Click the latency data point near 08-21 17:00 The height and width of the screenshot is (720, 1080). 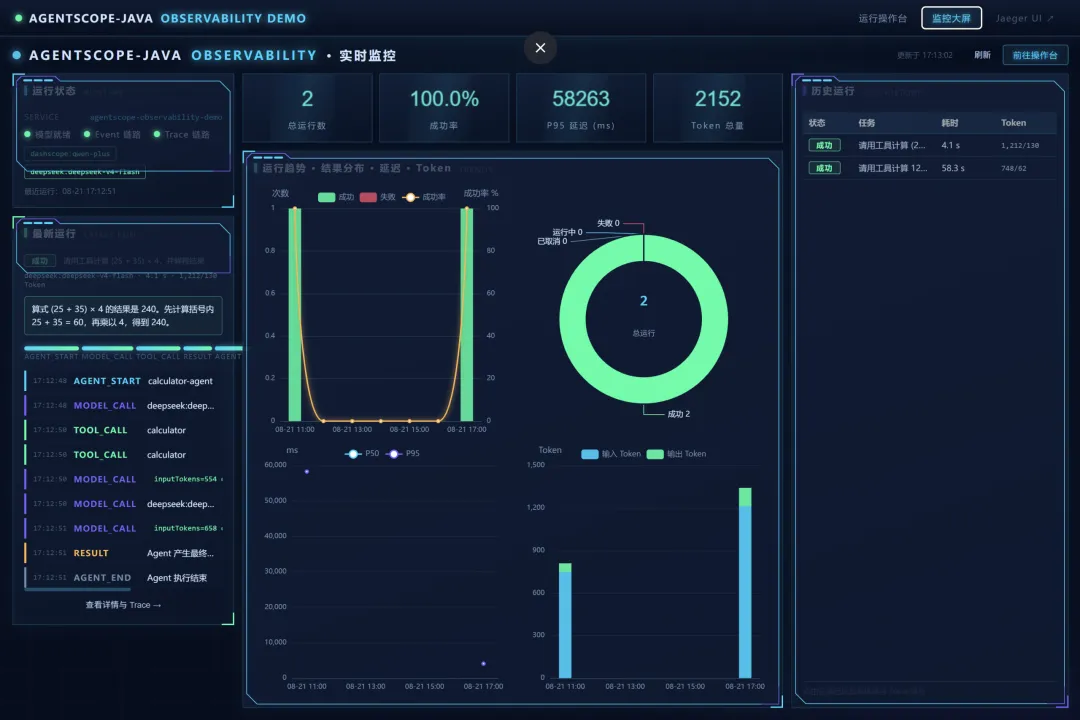(484, 664)
